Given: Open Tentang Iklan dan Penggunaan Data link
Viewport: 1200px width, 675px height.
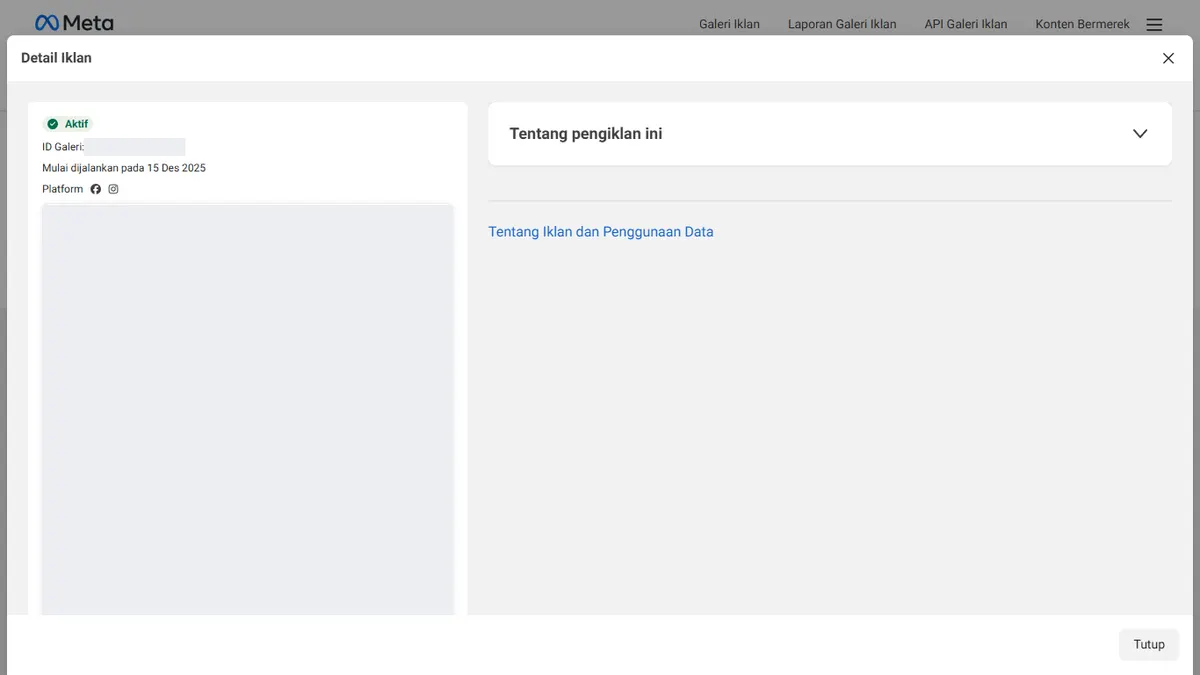Looking at the screenshot, I should (x=601, y=232).
